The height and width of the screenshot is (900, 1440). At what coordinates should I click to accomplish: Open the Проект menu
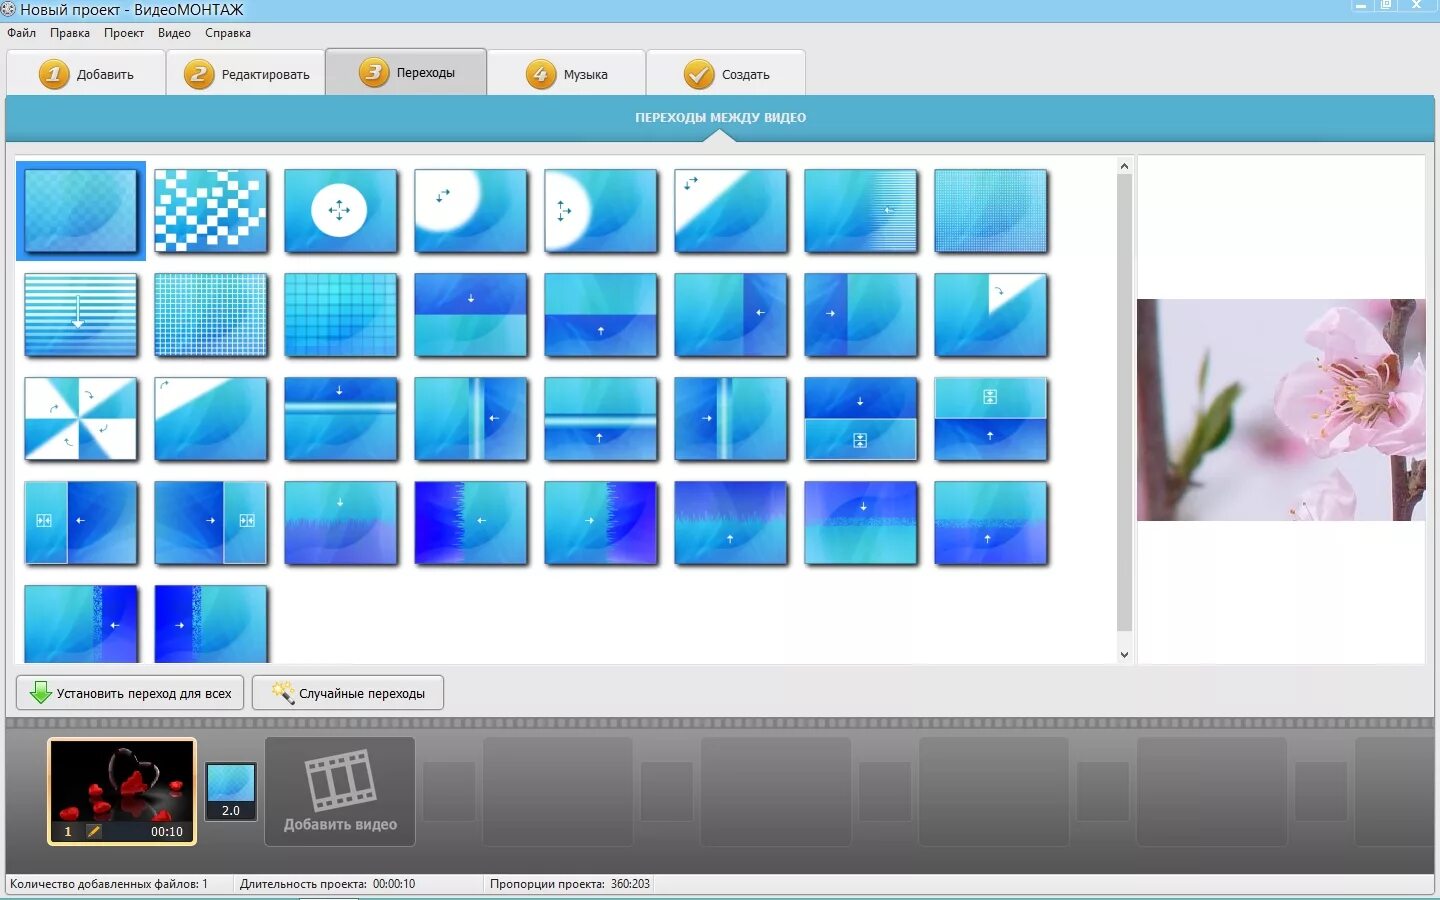(124, 33)
